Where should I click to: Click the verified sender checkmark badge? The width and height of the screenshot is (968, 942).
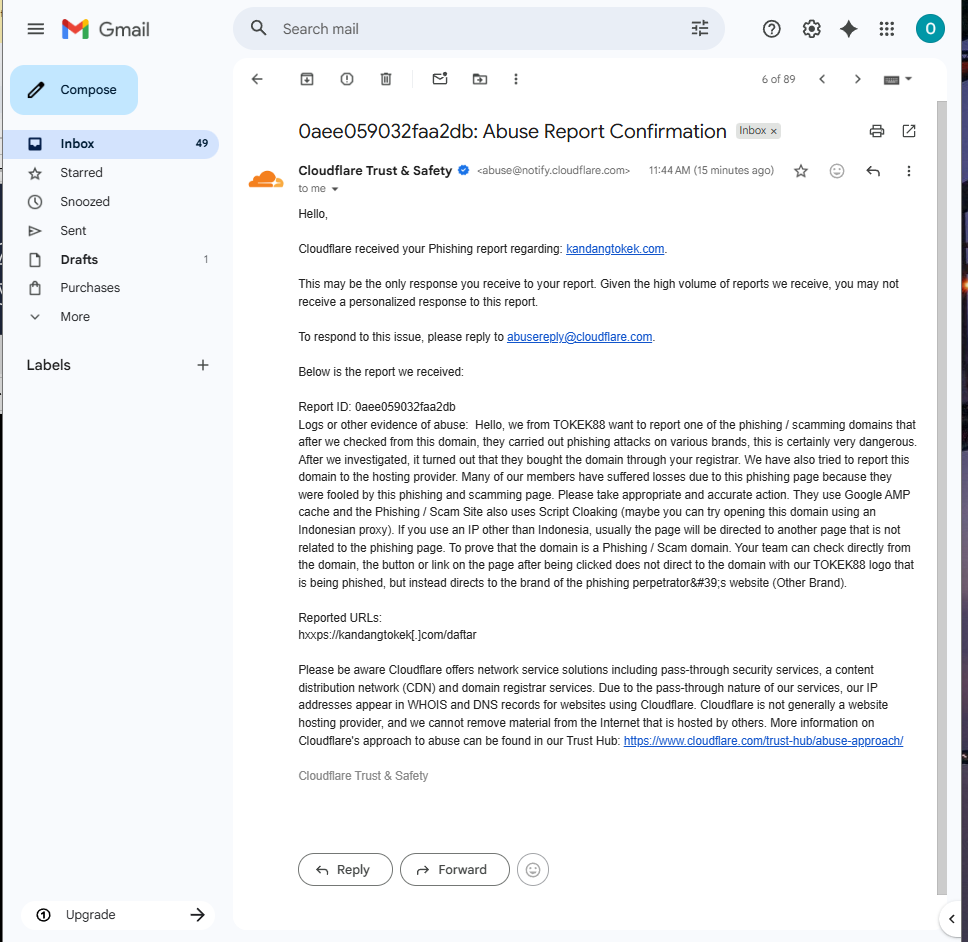click(x=464, y=170)
